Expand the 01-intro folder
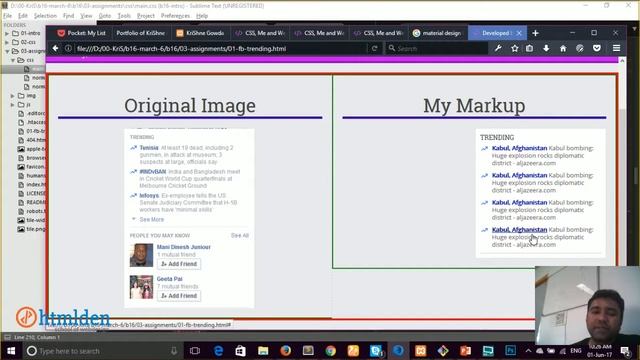 pyautogui.click(x=7, y=33)
